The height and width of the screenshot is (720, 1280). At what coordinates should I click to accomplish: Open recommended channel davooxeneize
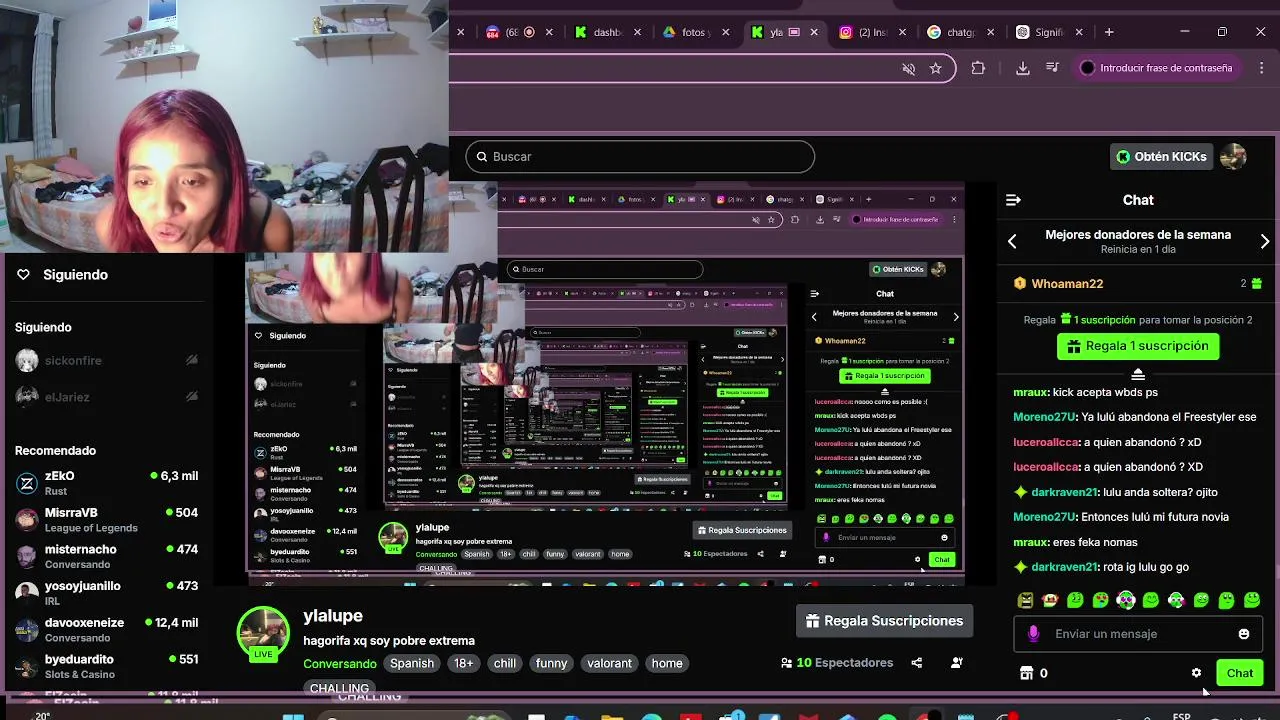point(107,630)
